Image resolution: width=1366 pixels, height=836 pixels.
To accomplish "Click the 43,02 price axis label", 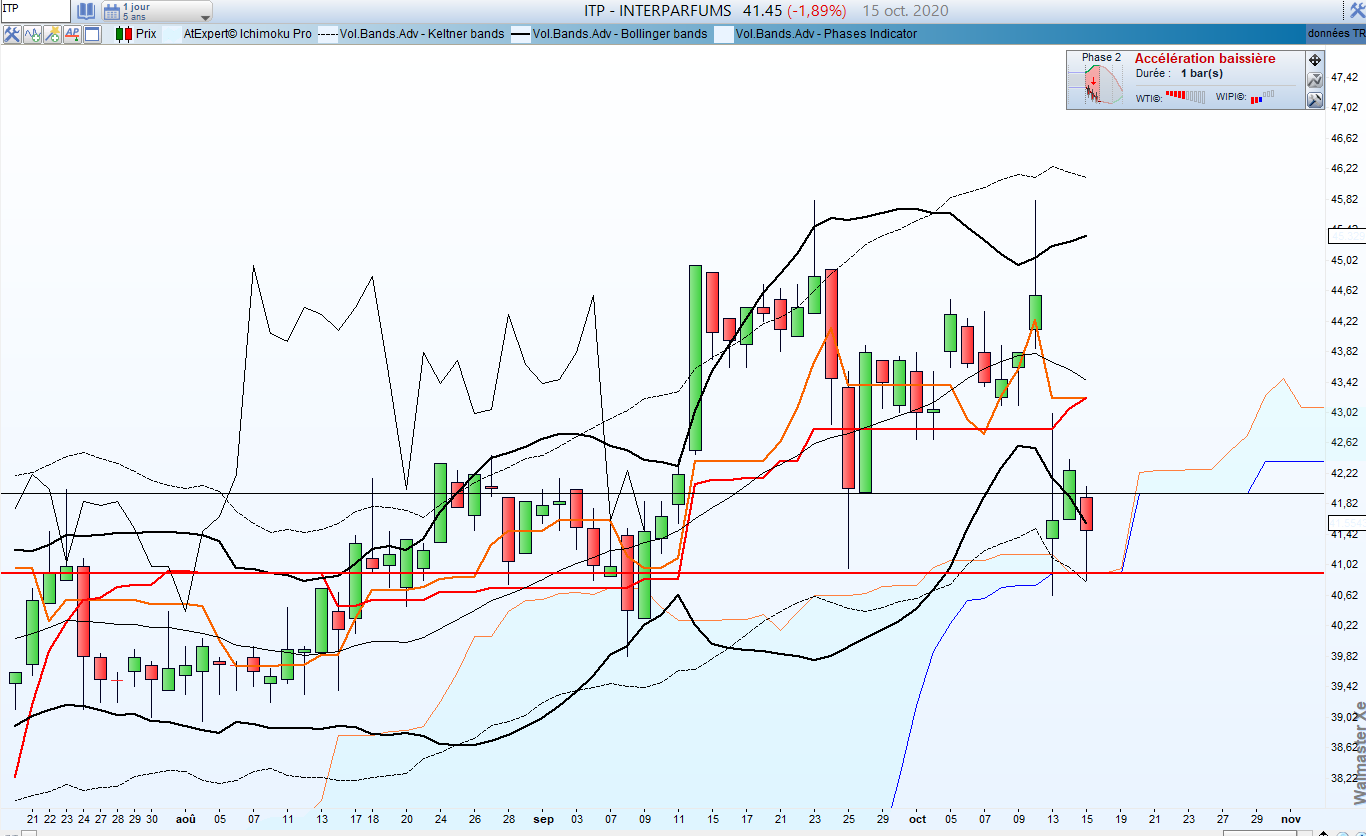I will coord(1344,412).
